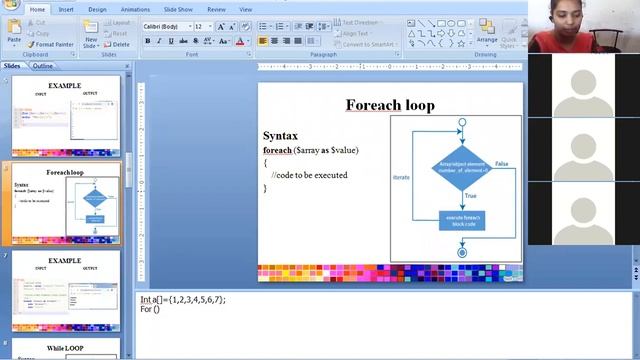Click the flowchart image on the slide
This screenshot has height=360, width=640.
[456, 189]
